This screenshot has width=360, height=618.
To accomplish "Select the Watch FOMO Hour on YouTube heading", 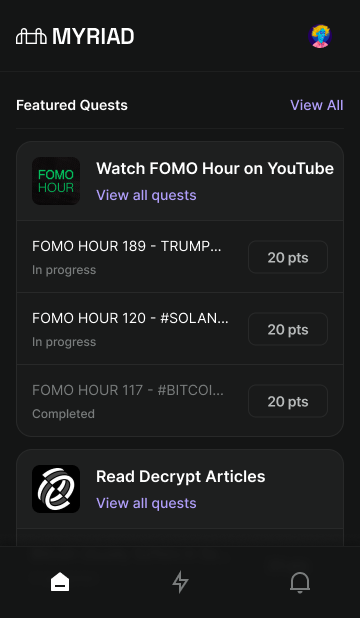I will 215,169.
